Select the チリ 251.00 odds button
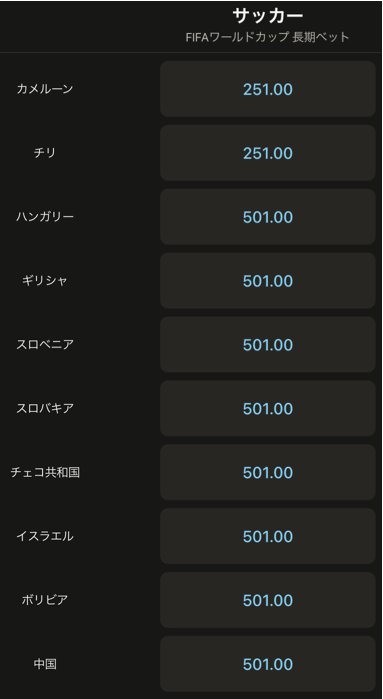This screenshot has height=699, width=383. click(268, 153)
